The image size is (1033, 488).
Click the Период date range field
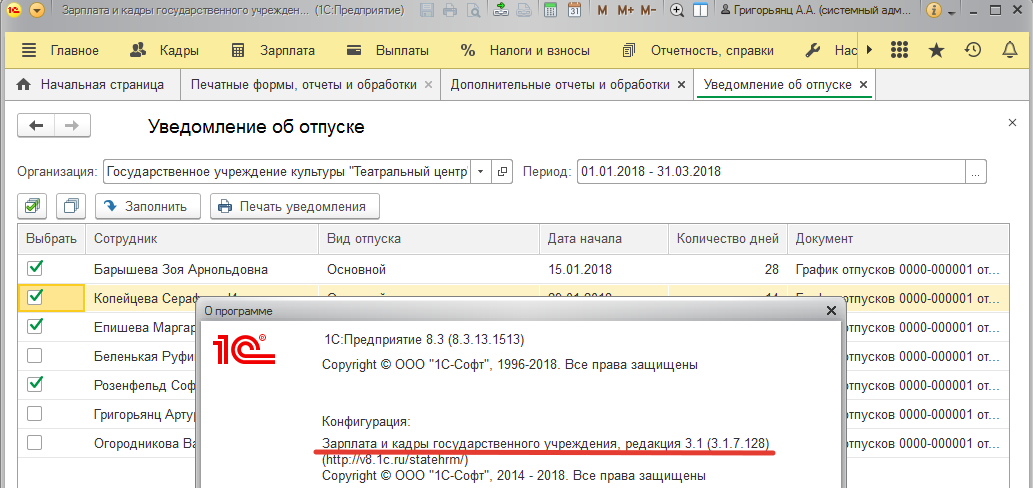point(771,172)
